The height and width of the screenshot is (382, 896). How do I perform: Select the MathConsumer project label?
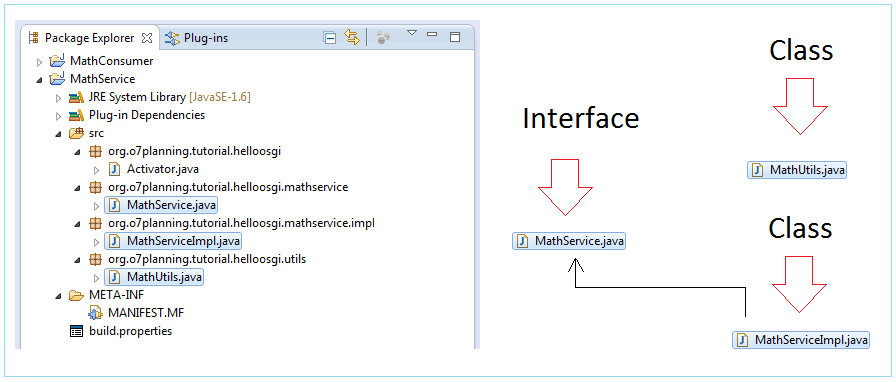(x=111, y=61)
